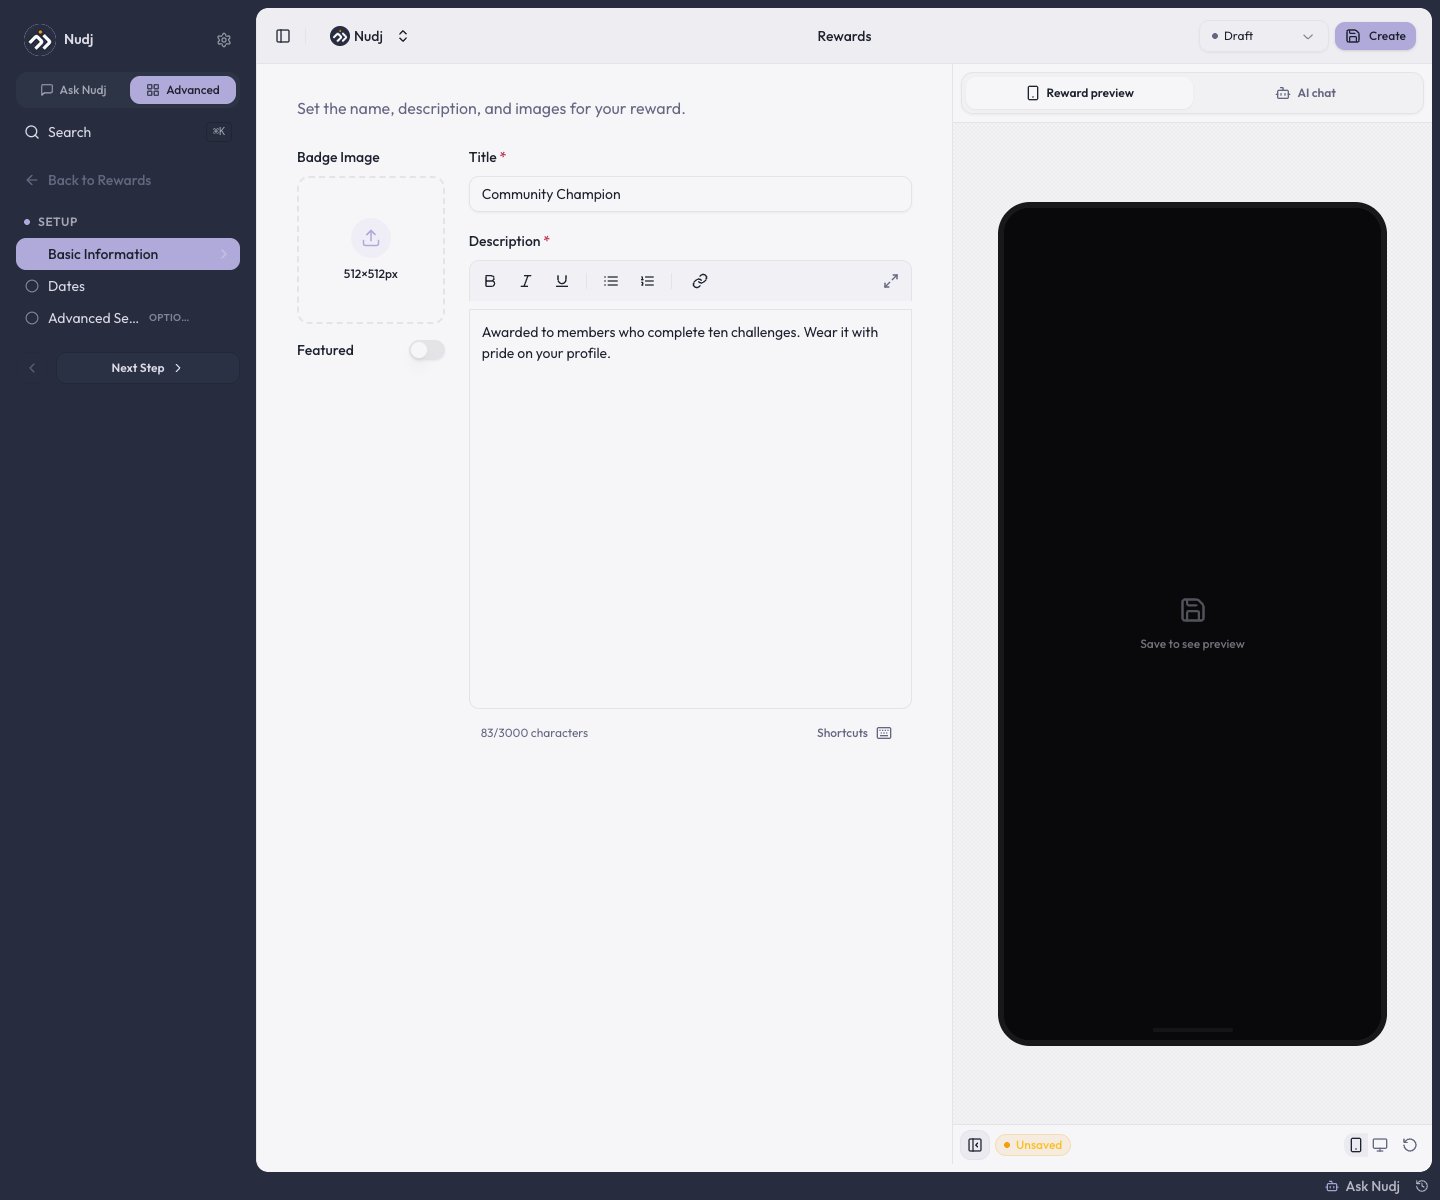This screenshot has height=1200, width=1440.
Task: Switch preview to mobile view
Action: 1356,1145
